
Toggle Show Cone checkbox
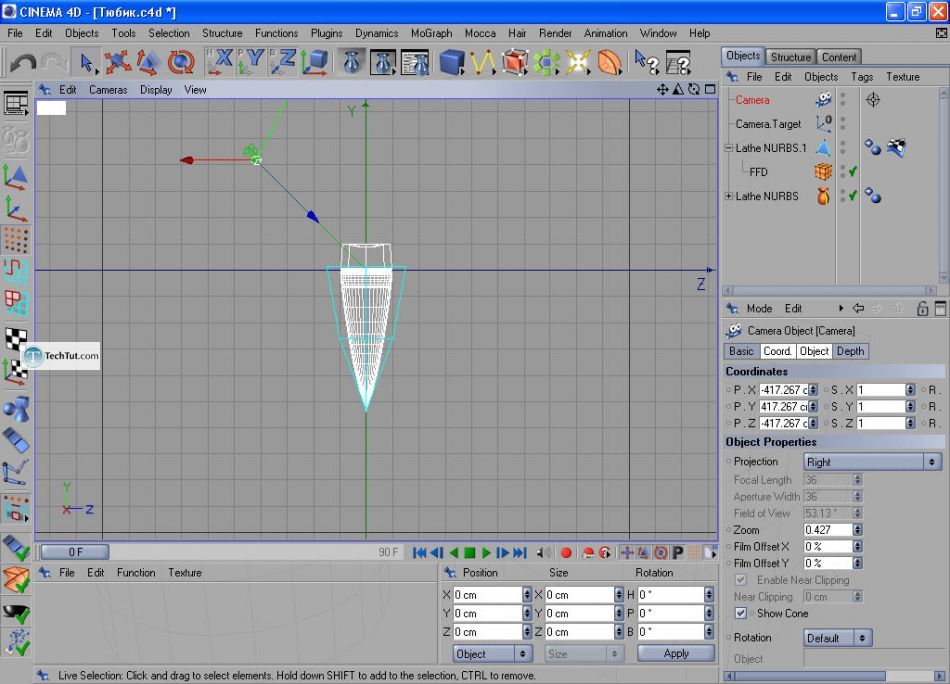tap(740, 613)
